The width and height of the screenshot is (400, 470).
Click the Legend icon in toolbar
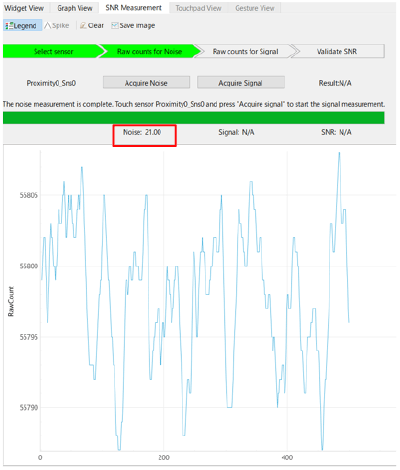tap(9, 26)
